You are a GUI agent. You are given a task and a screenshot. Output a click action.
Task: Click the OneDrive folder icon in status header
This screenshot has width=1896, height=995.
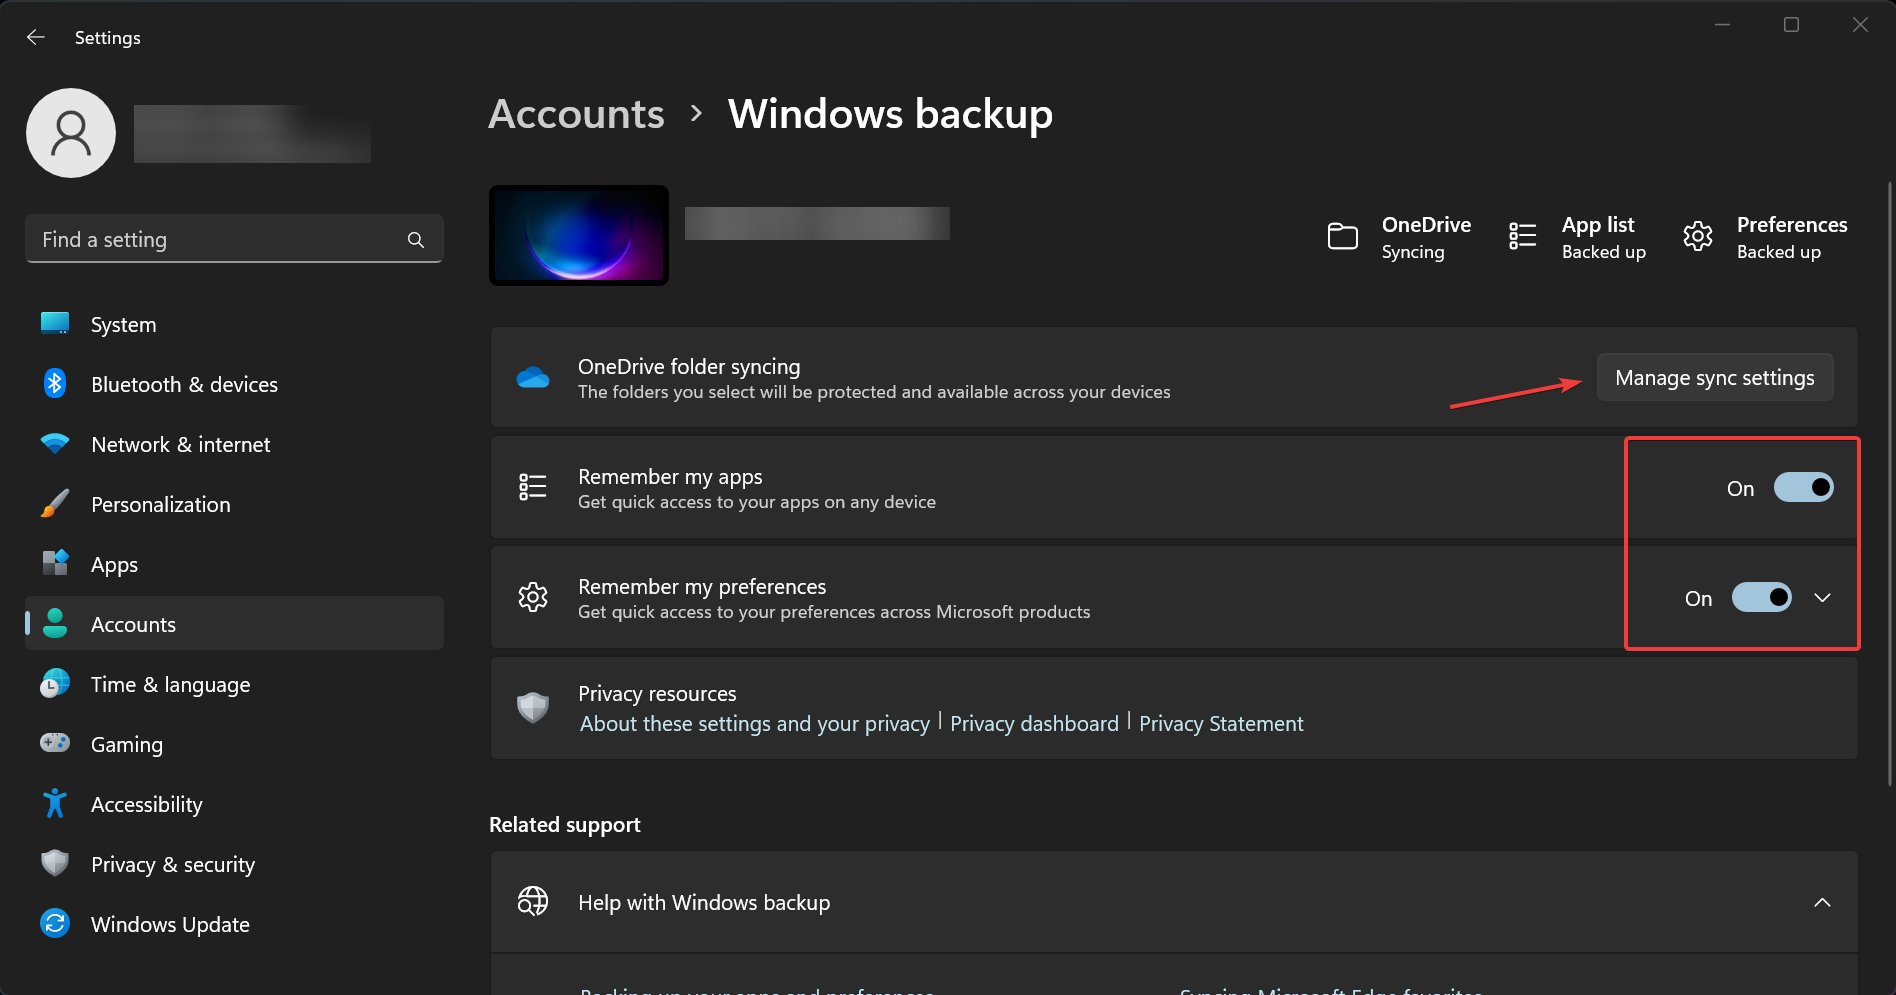pos(1342,237)
